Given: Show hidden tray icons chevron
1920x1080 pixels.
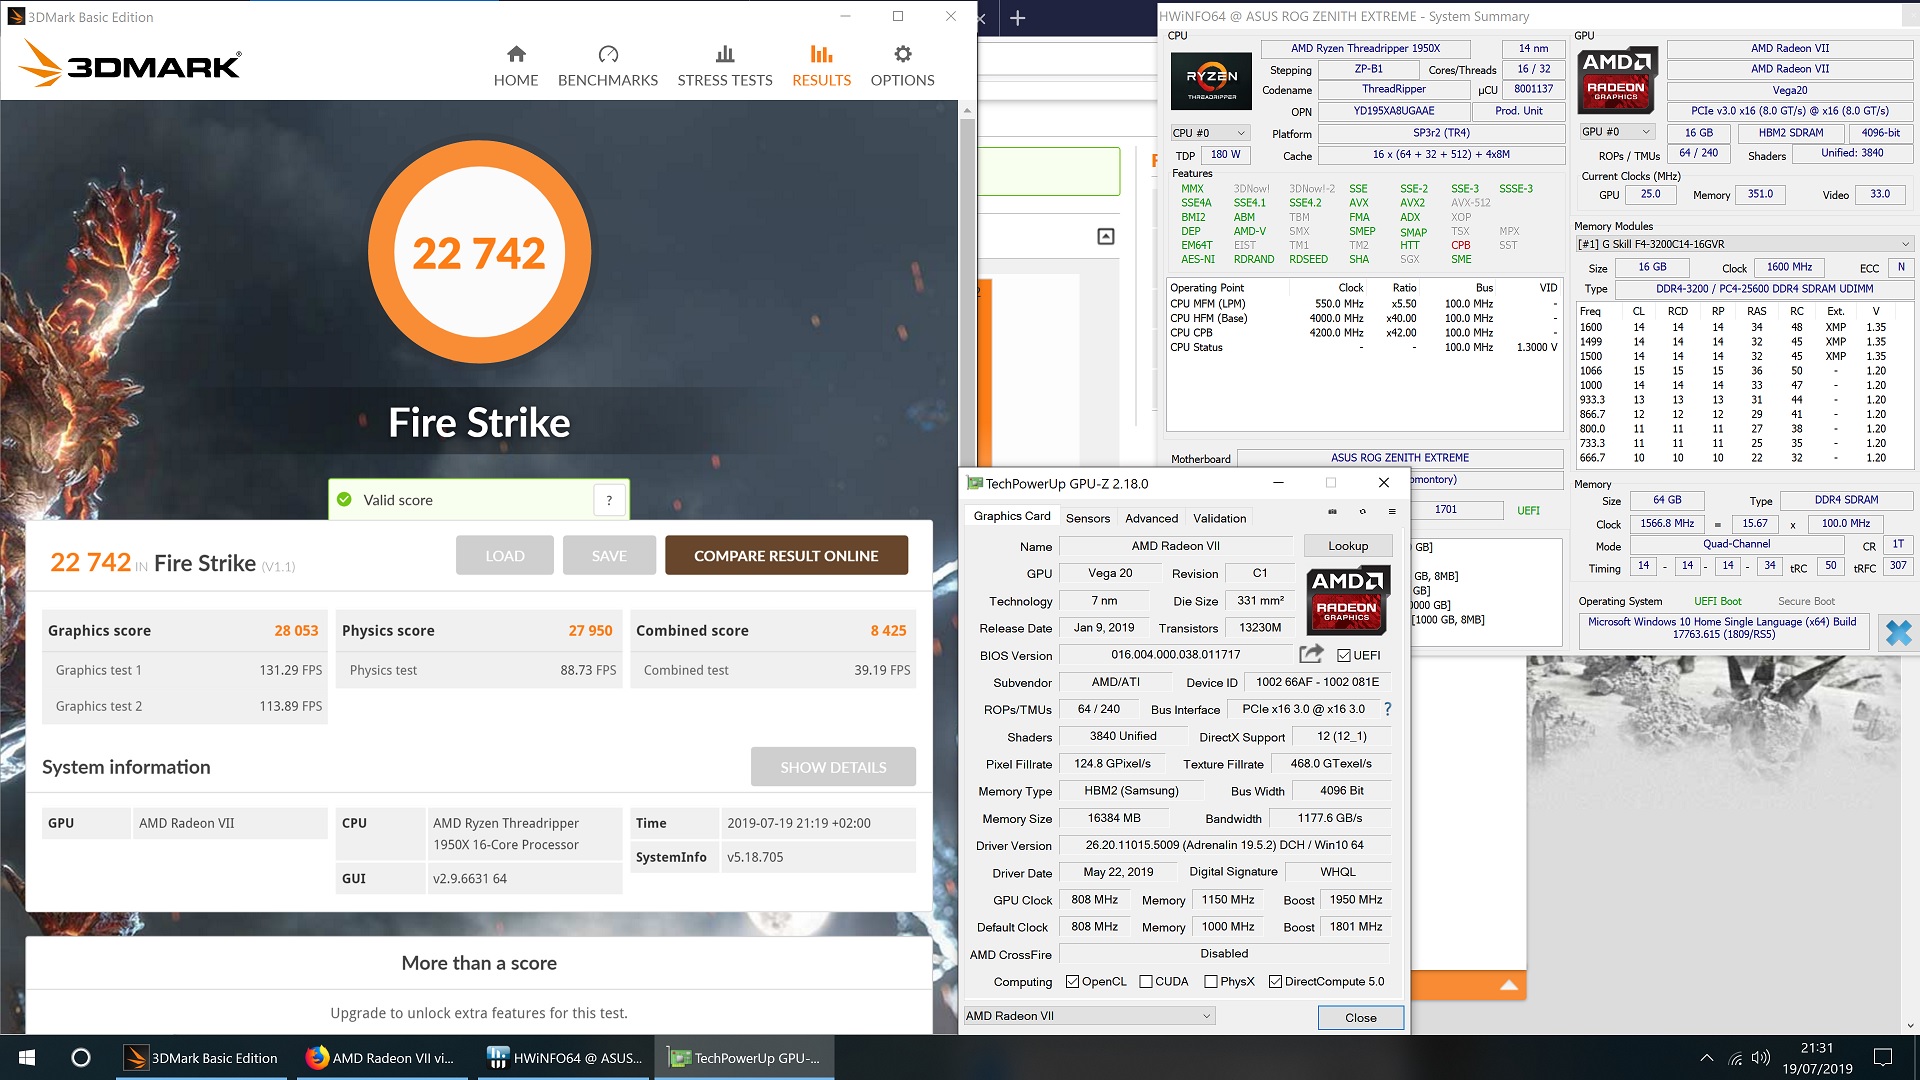Looking at the screenshot, I should tap(1707, 1058).
